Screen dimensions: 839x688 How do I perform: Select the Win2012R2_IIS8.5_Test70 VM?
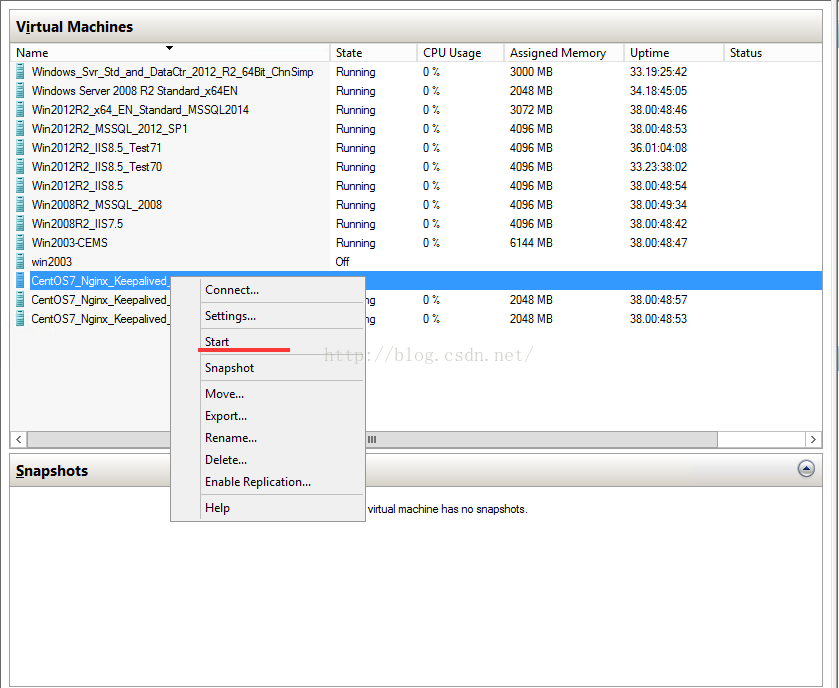click(96, 166)
